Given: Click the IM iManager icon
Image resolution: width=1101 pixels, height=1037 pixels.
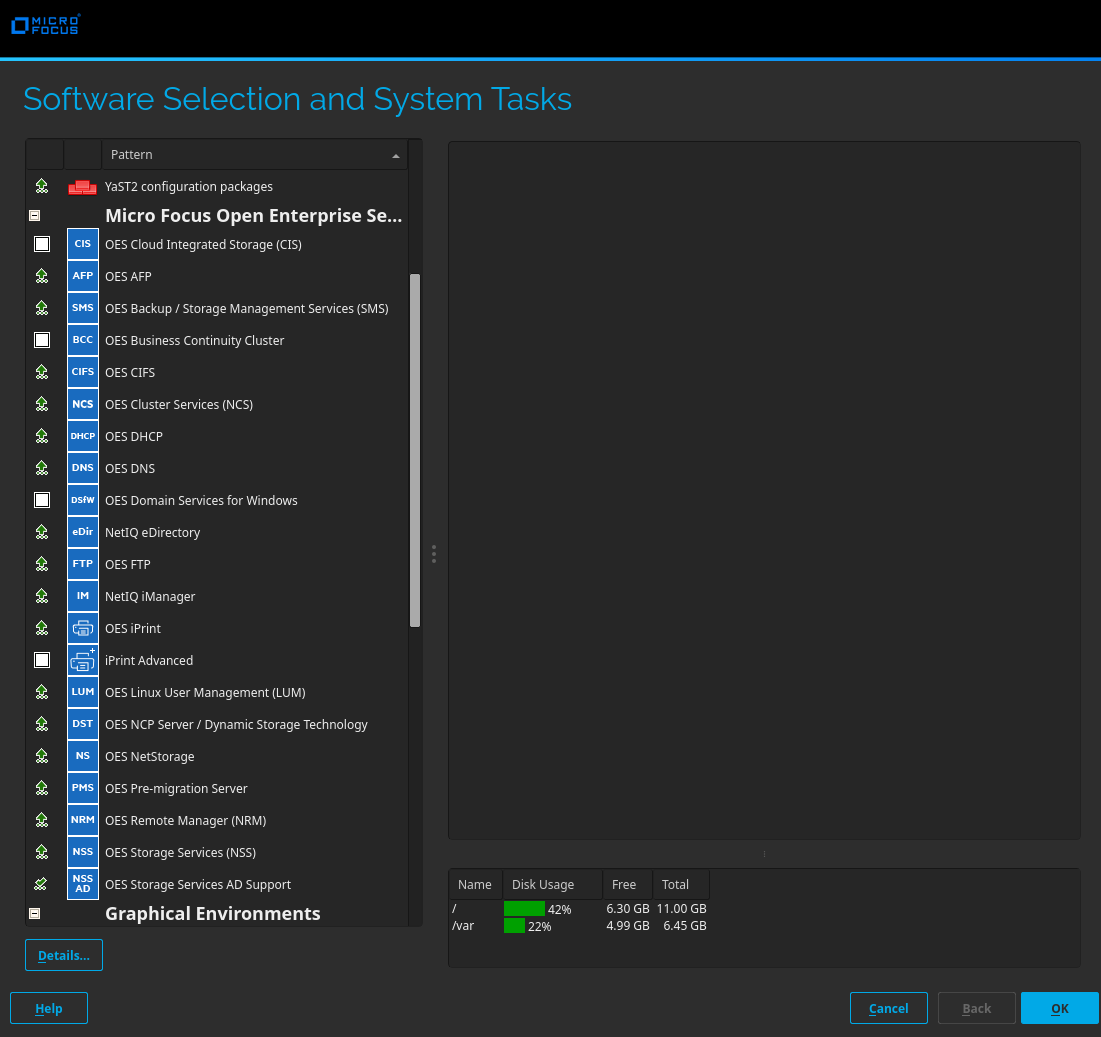Looking at the screenshot, I should click(83, 596).
